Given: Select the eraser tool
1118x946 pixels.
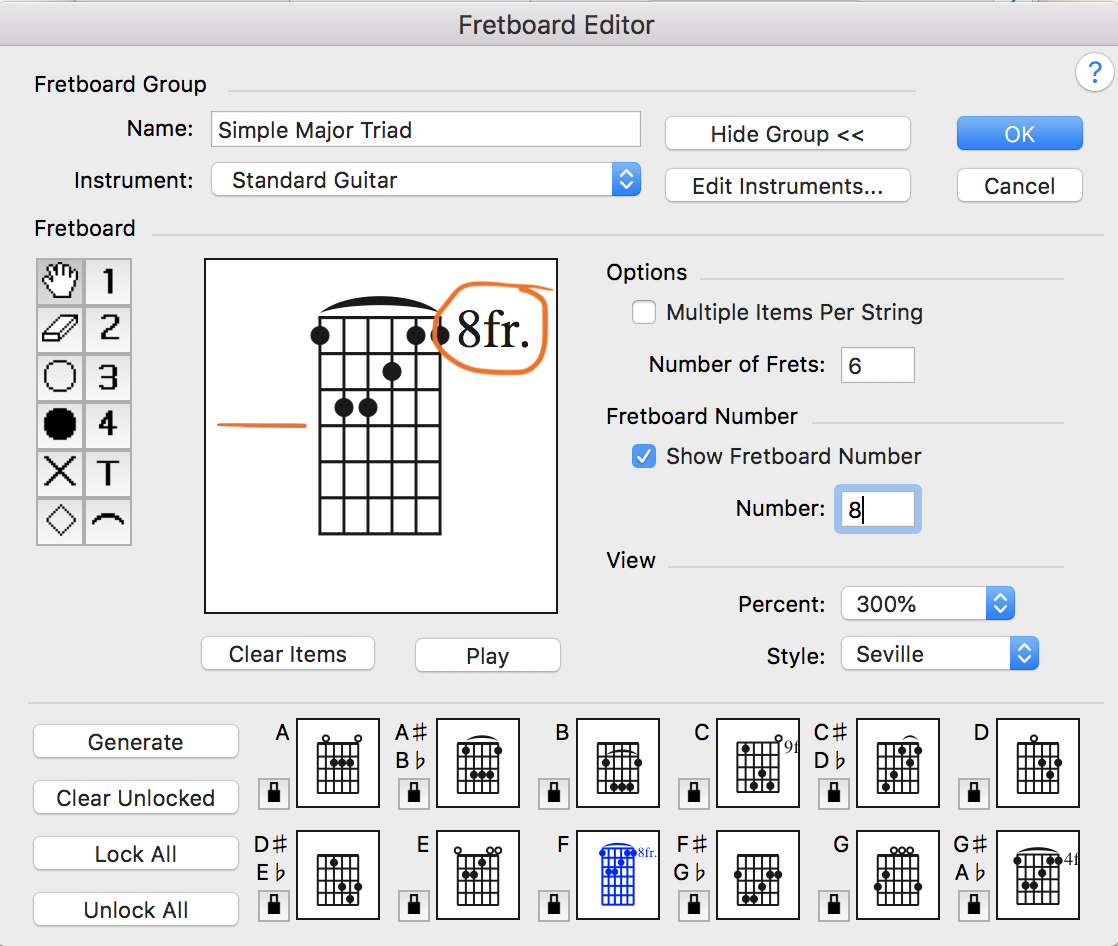Looking at the screenshot, I should [x=61, y=329].
